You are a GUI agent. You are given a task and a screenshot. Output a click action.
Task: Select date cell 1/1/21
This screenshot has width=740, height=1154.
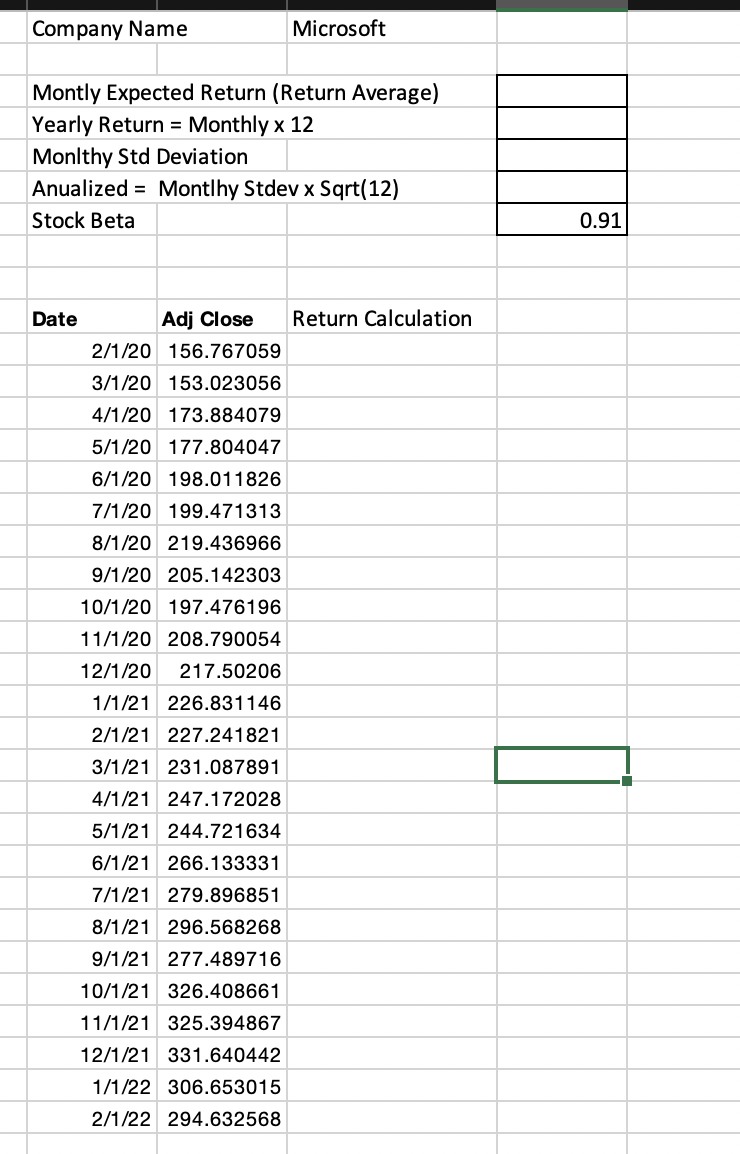click(x=92, y=703)
